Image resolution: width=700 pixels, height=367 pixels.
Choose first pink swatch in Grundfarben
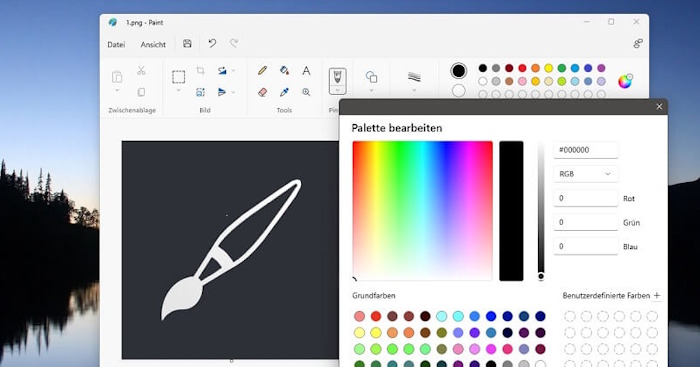pyautogui.click(x=359, y=316)
